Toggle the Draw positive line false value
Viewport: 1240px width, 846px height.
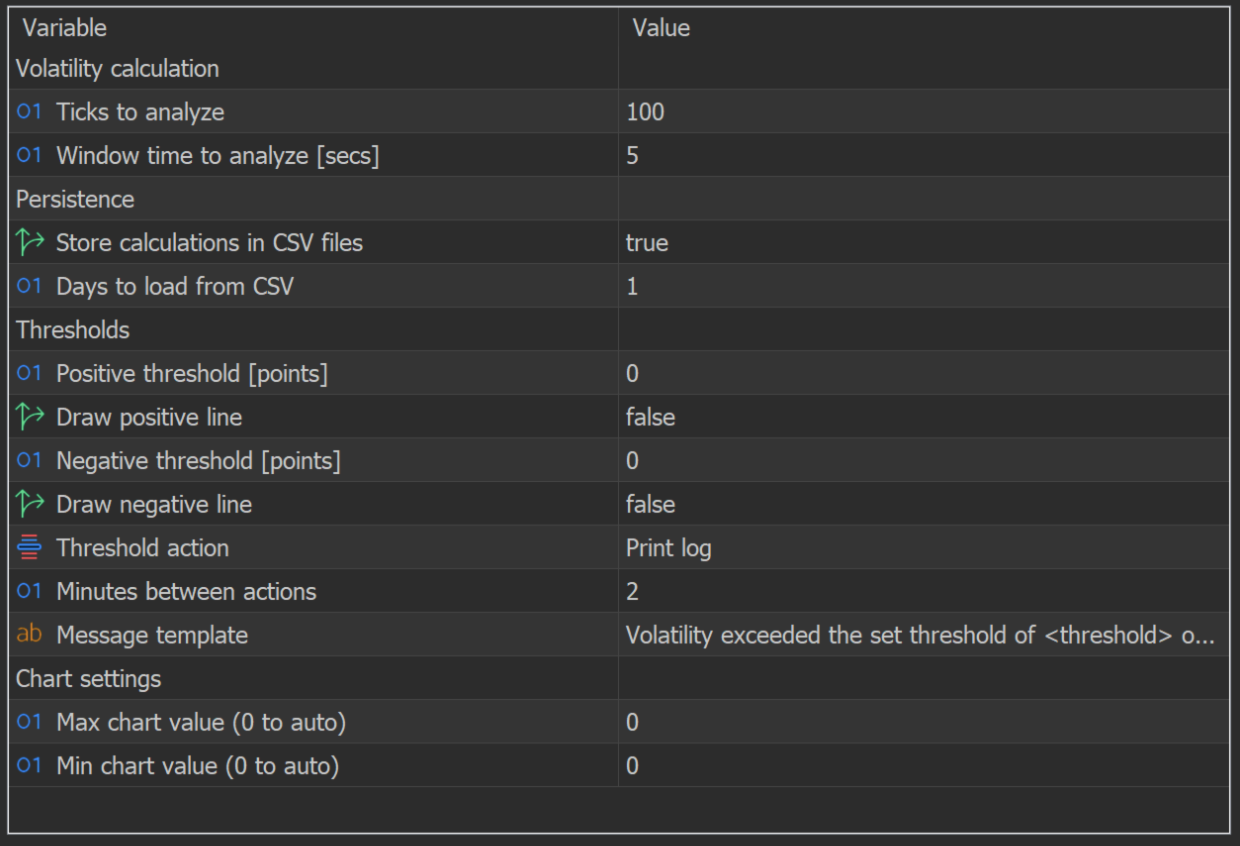pos(650,417)
